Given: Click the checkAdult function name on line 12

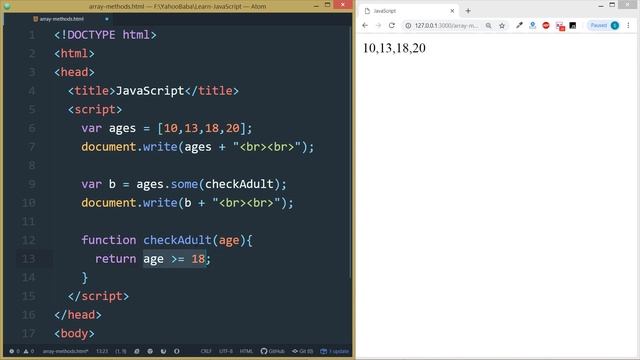Looking at the screenshot, I should pos(178,240).
